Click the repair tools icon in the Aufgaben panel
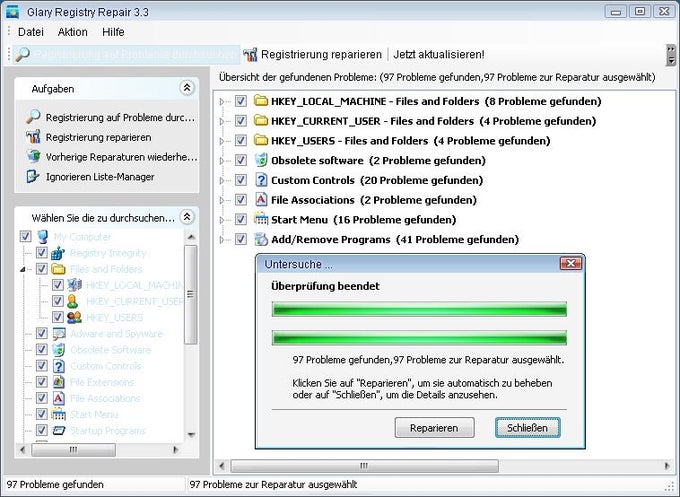 coord(33,137)
